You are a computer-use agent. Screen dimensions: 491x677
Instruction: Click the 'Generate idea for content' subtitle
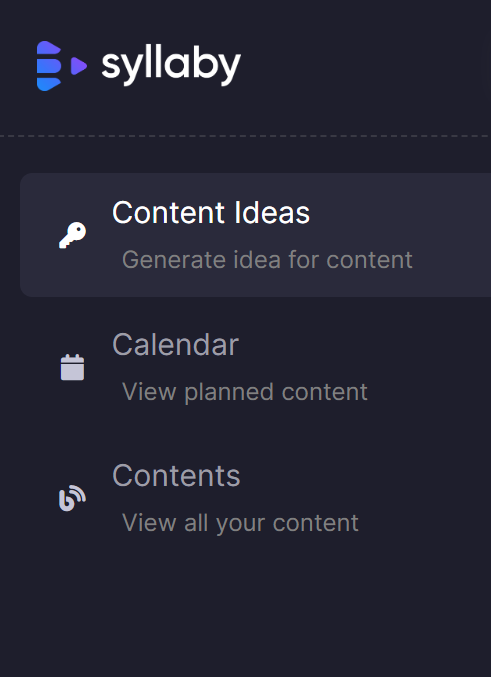(x=267, y=260)
